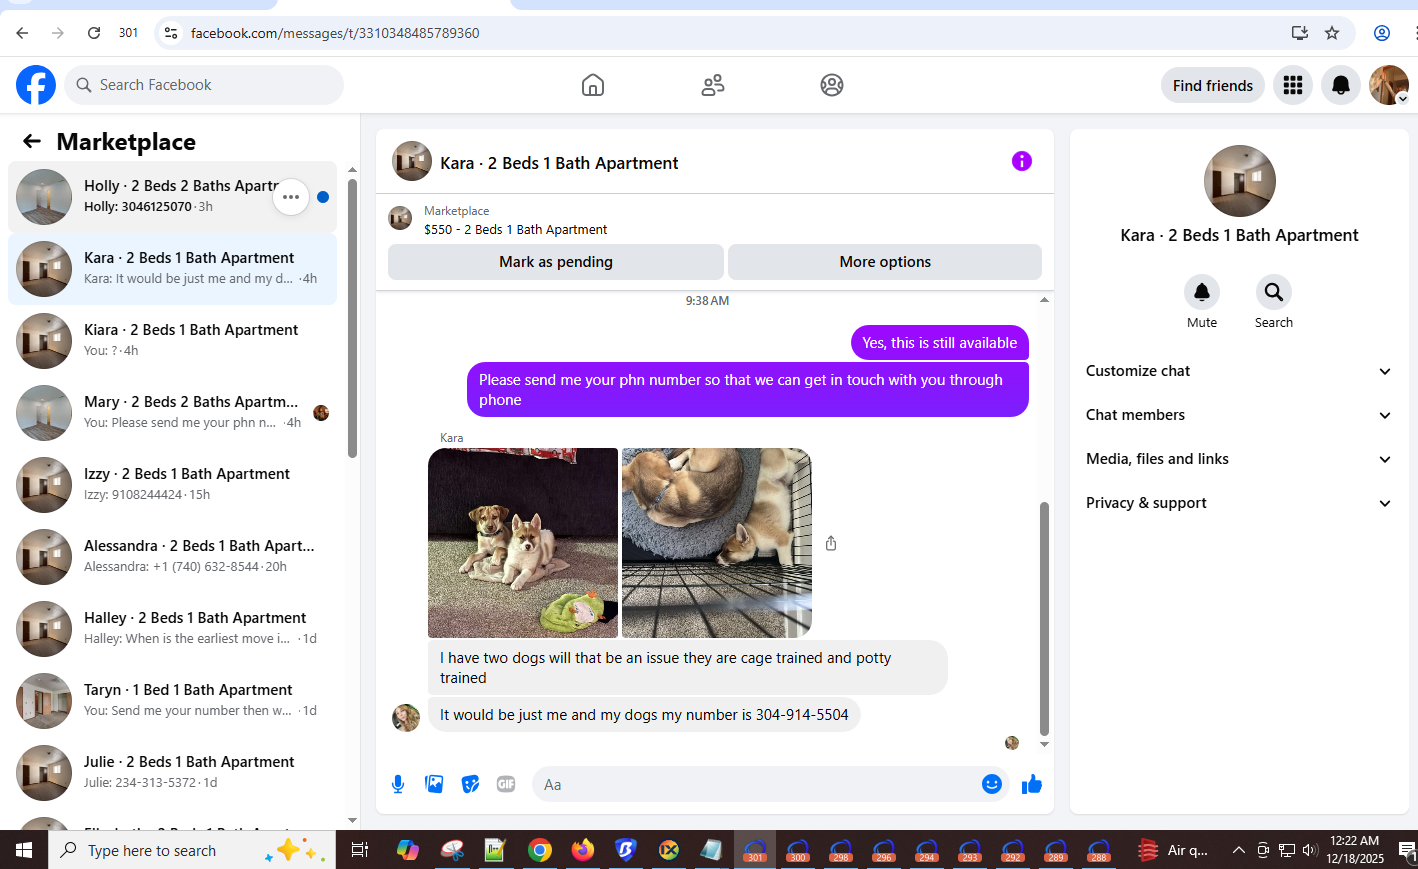Viewport: 1418px width, 869px height.
Task: Open the photo of dogs sleeping in cage
Action: tap(716, 543)
